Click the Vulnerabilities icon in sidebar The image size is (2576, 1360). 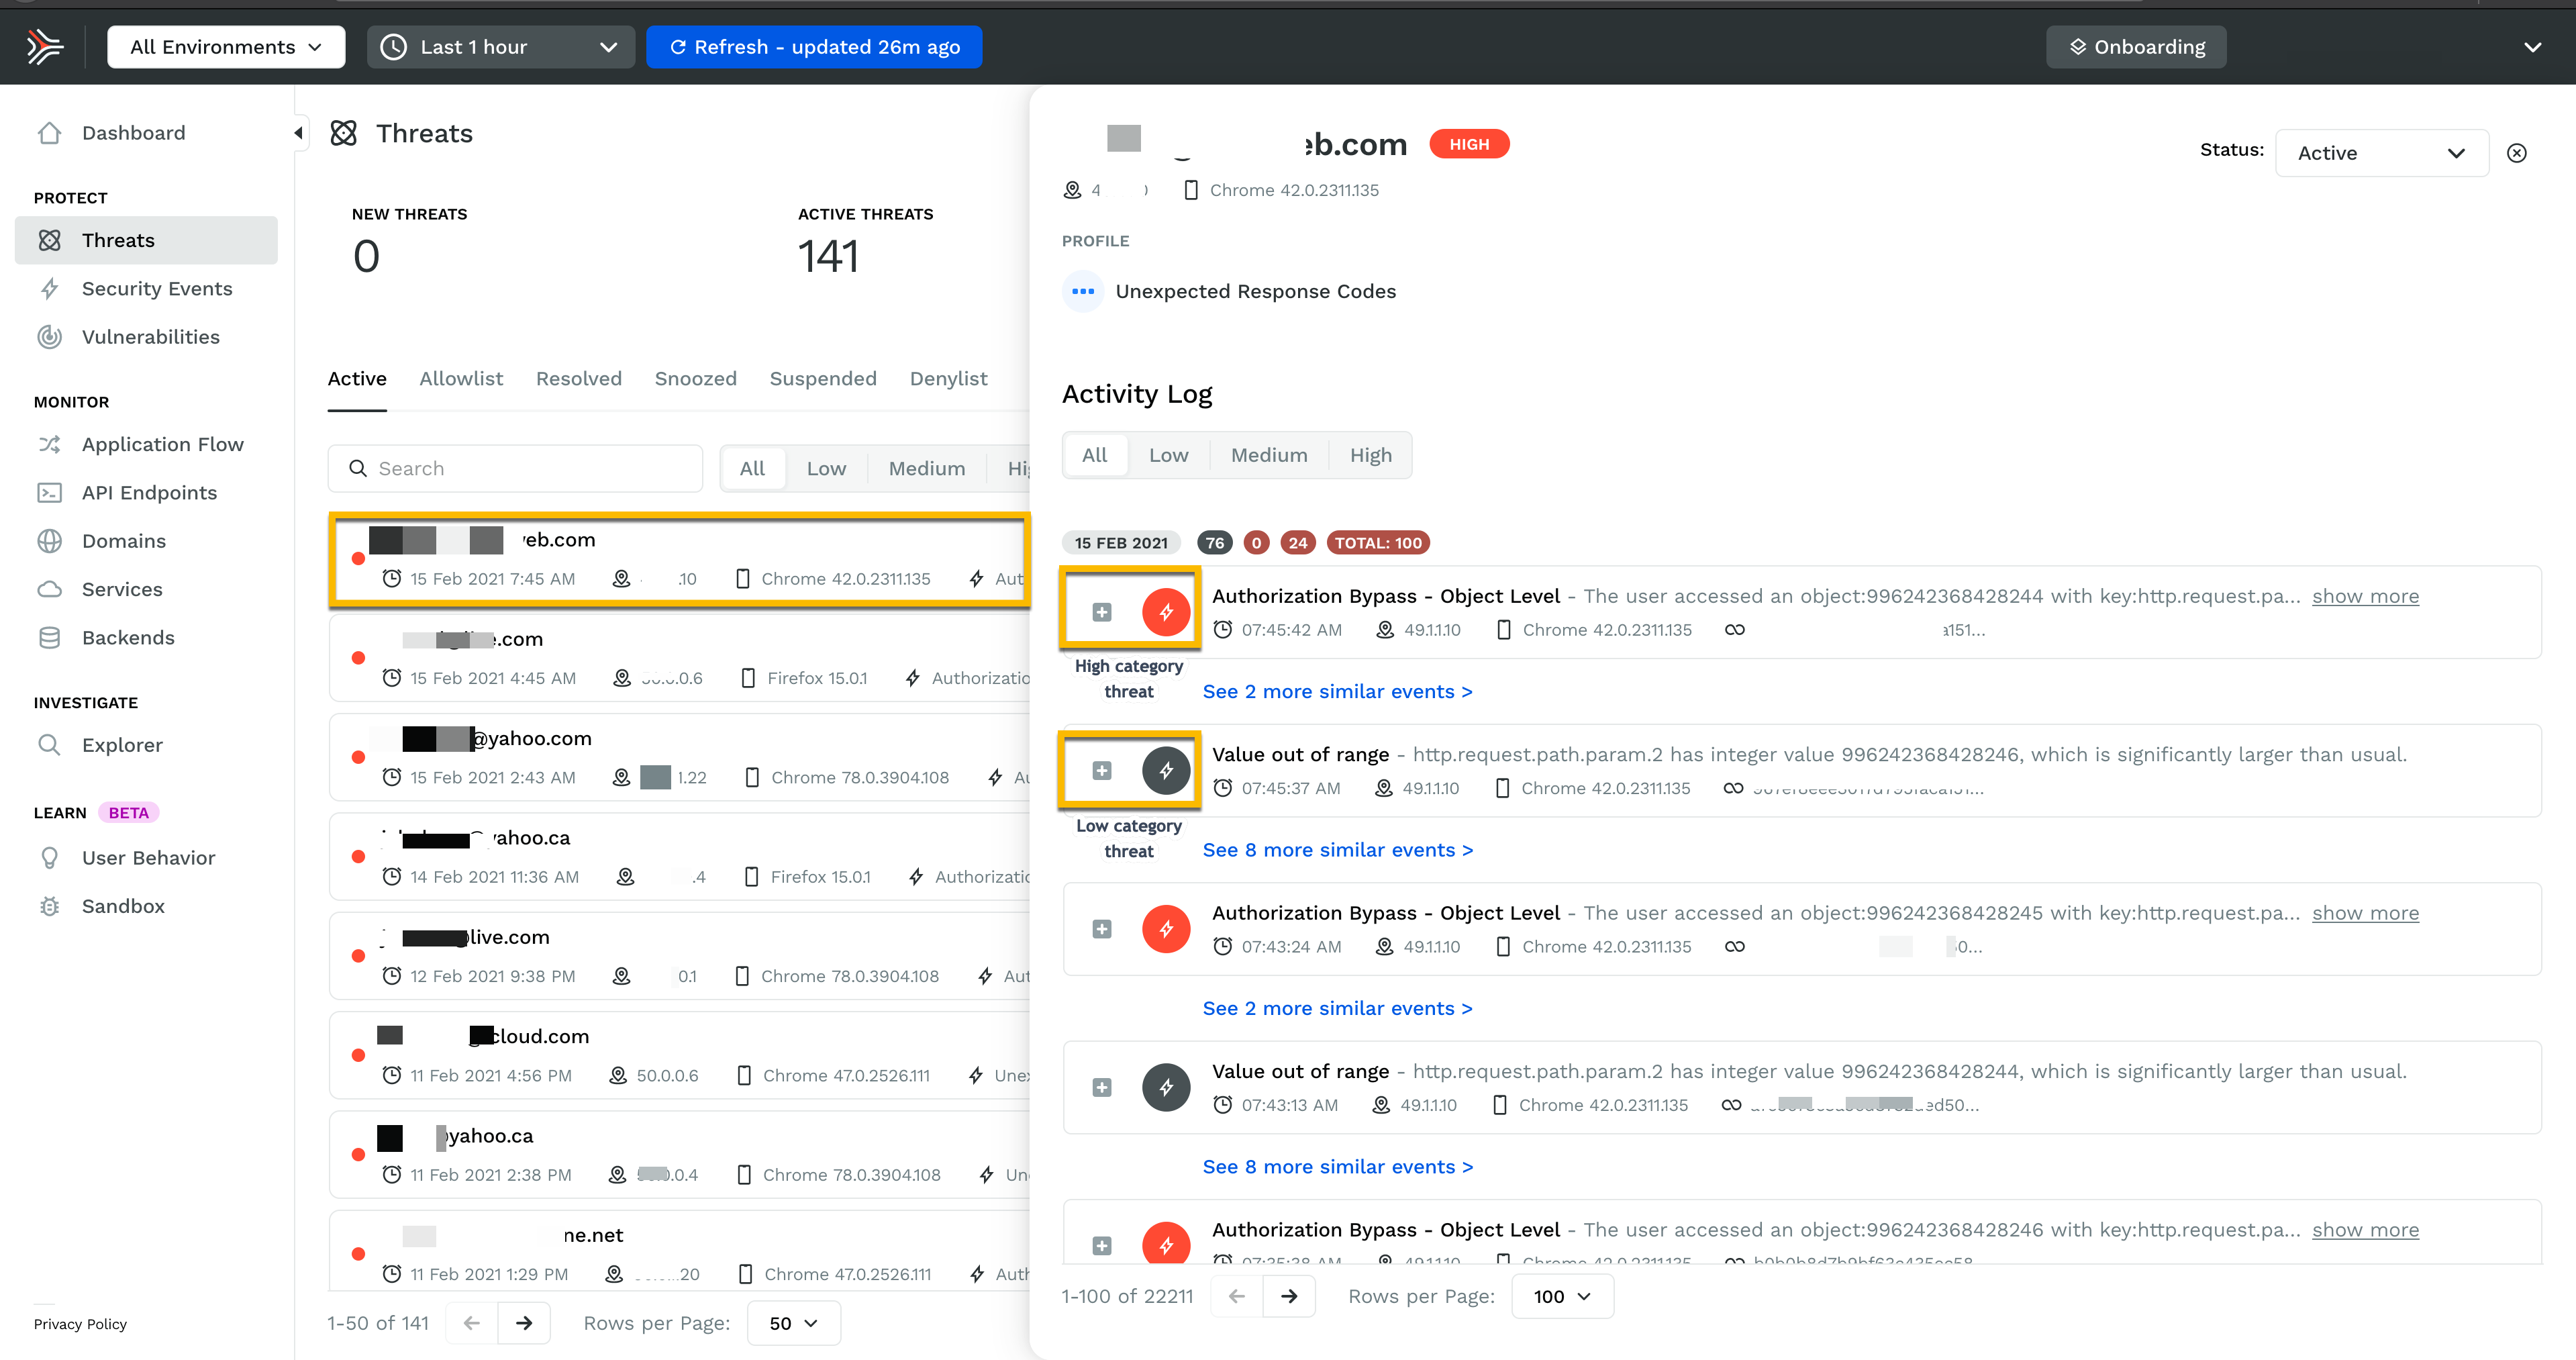click(x=51, y=336)
